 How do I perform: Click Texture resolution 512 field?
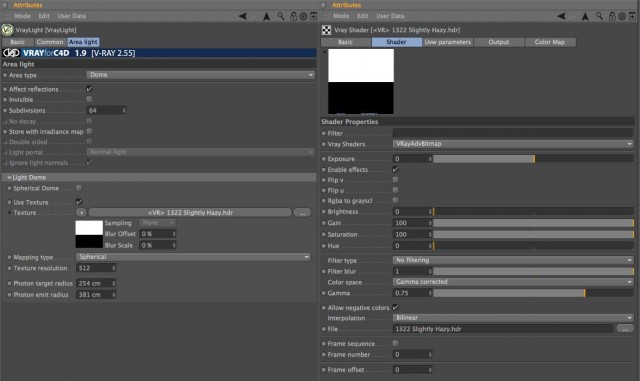click(96, 268)
